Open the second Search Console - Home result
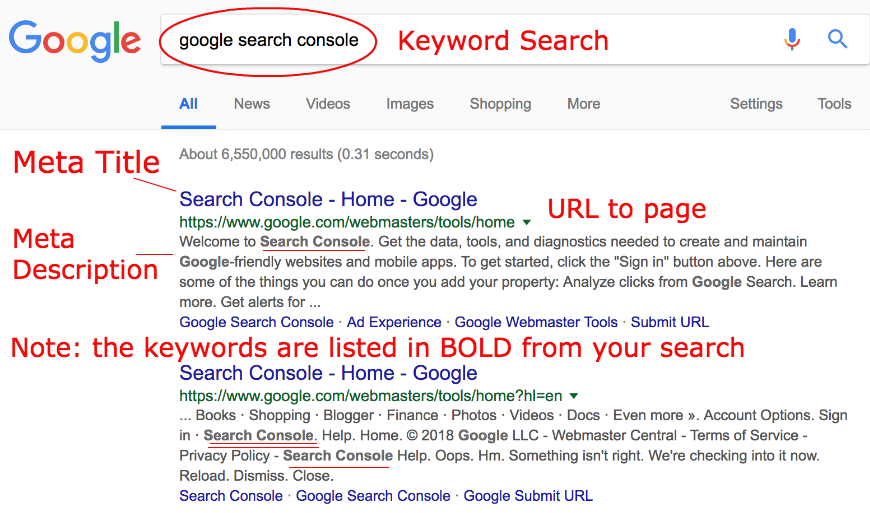The height and width of the screenshot is (513, 870). tap(328, 373)
